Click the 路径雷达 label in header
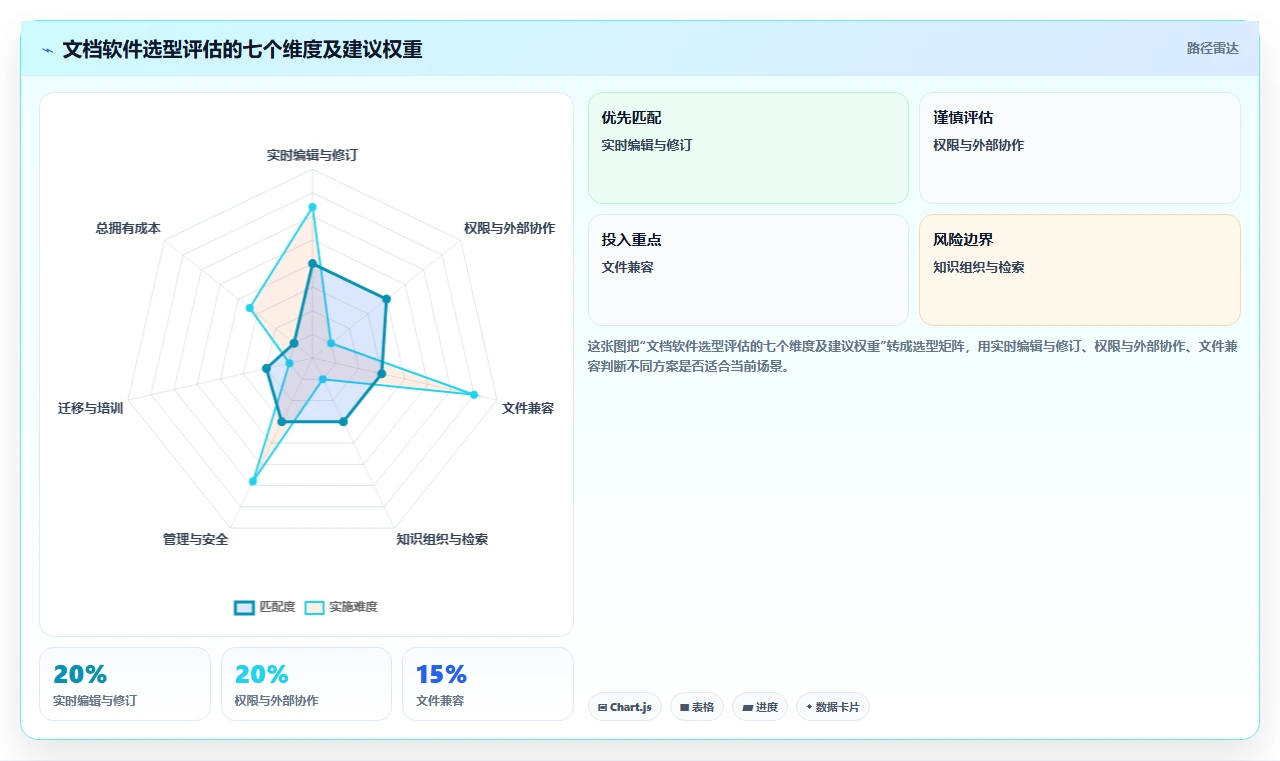The image size is (1280, 761). click(x=1212, y=48)
